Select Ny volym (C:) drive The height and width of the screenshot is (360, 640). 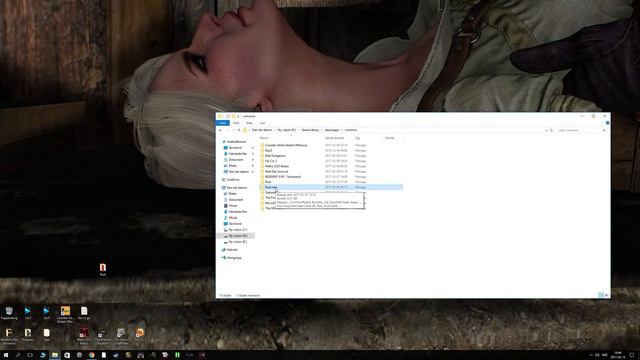coord(238,230)
